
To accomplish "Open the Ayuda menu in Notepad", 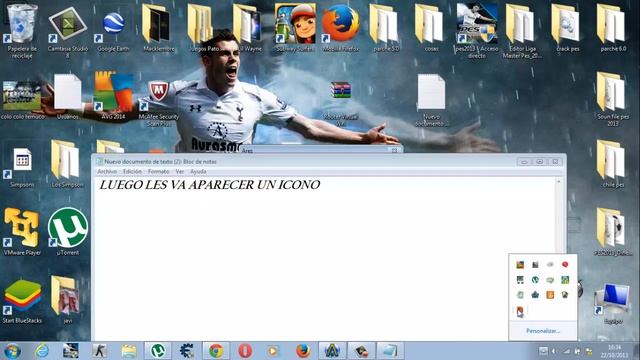I will (198, 171).
